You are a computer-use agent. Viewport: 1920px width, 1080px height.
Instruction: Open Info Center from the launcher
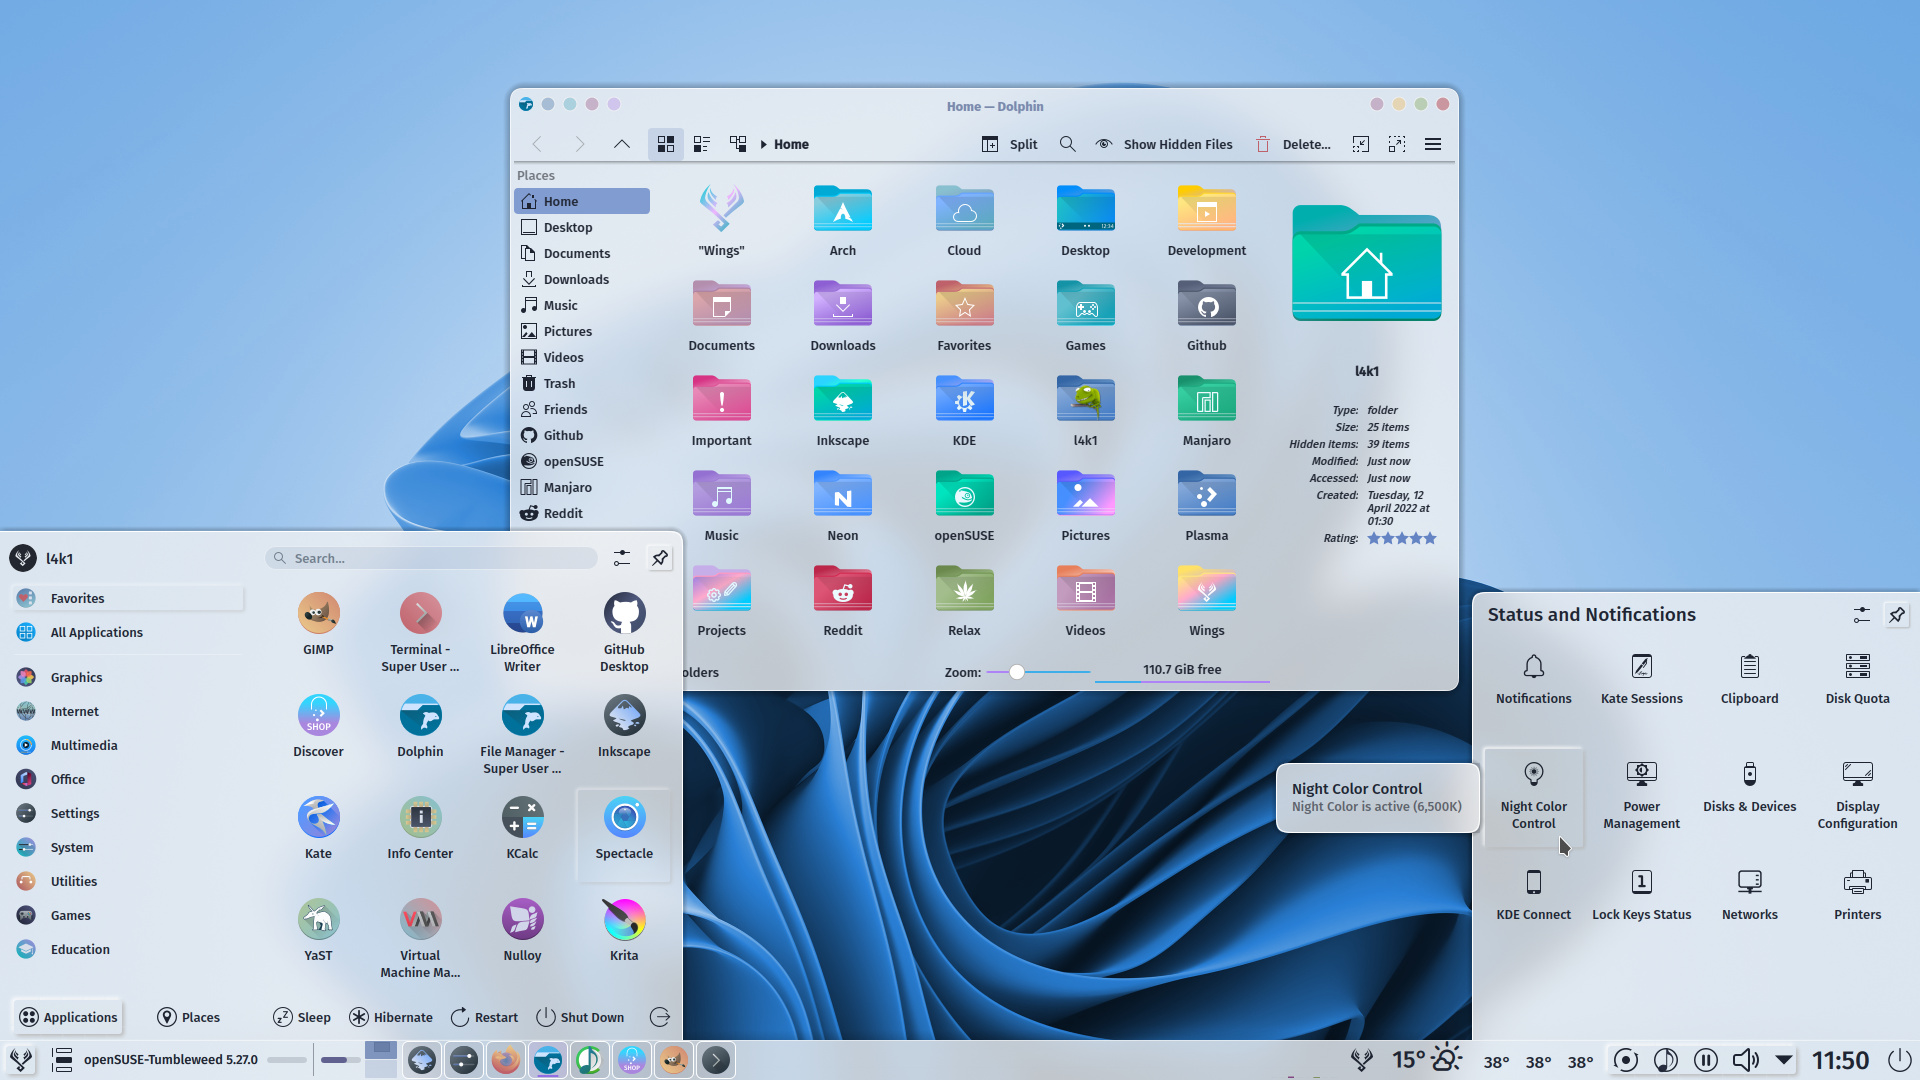(420, 829)
